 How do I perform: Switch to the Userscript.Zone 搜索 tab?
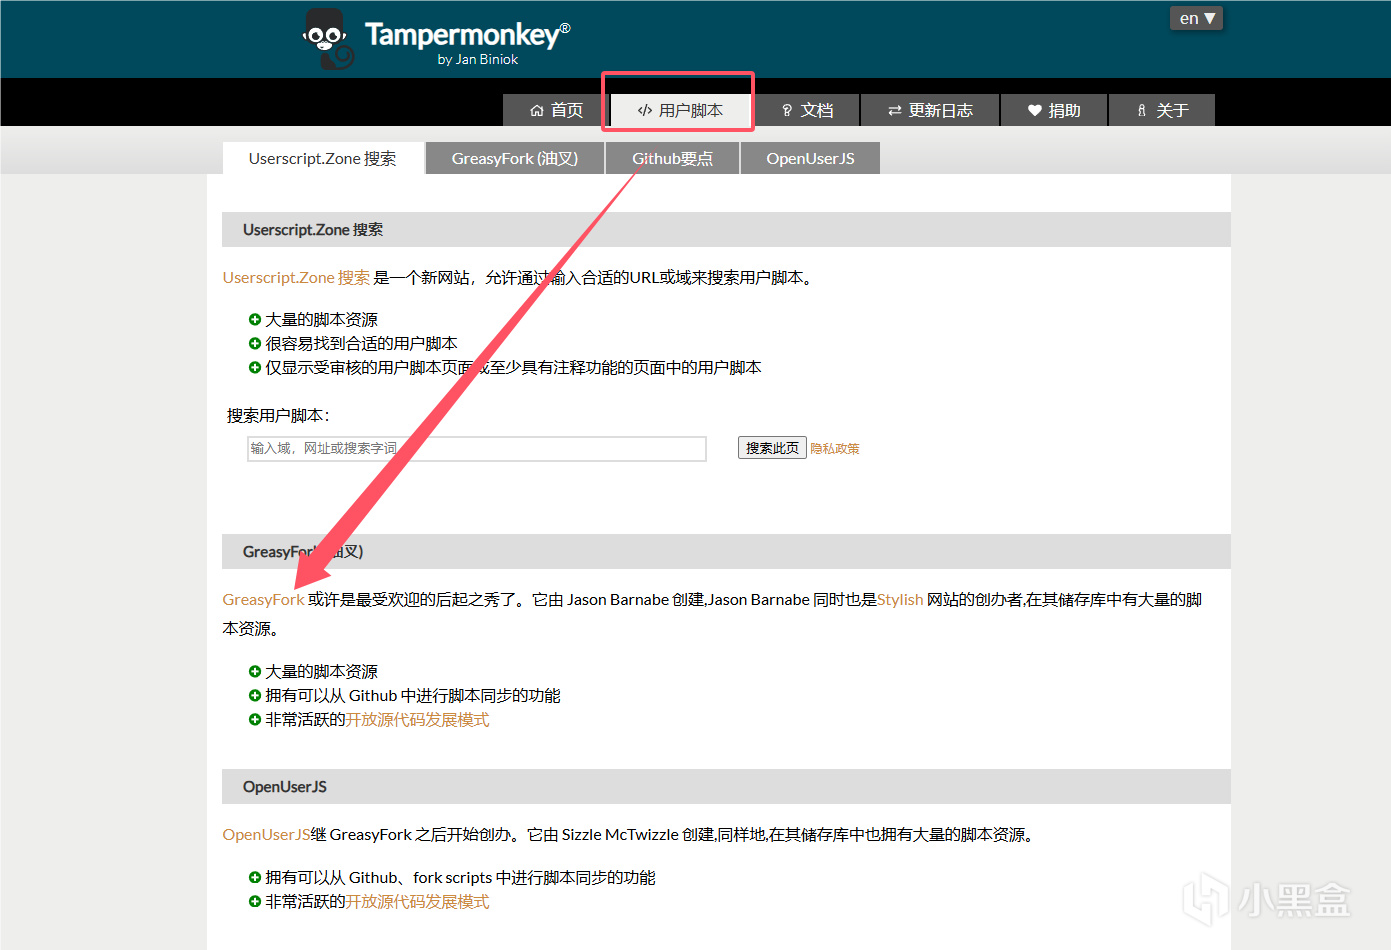point(322,158)
